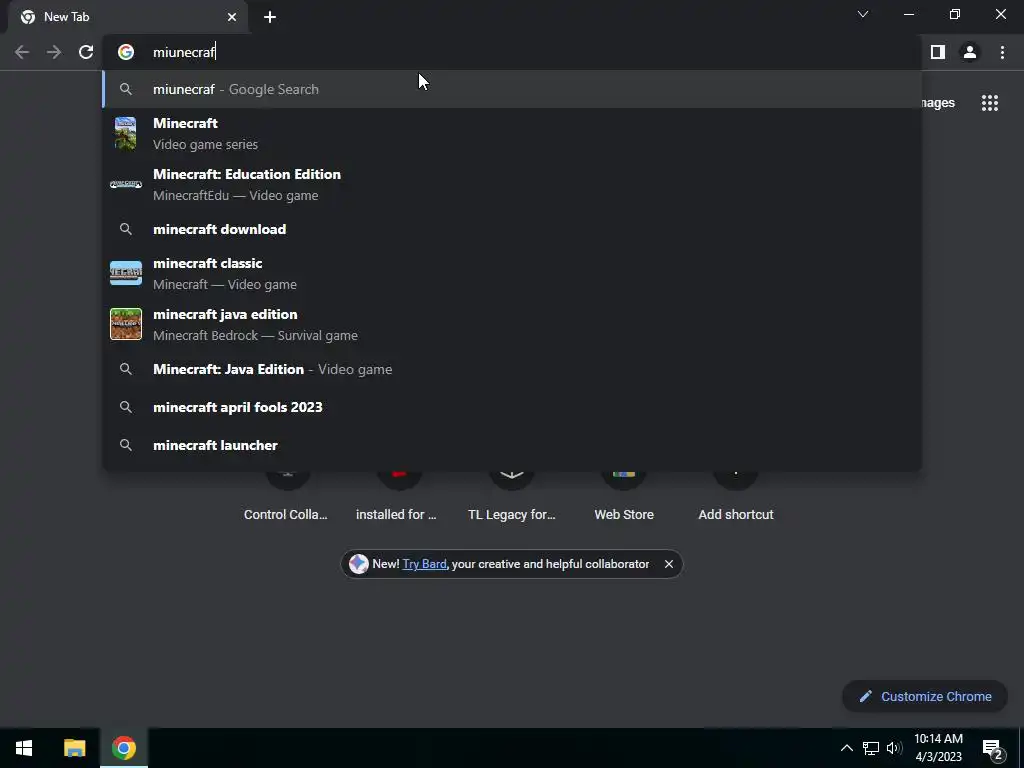Viewport: 1024px width, 768px height.
Task: Click the minecraft classic thumbnail
Action: 126,273
